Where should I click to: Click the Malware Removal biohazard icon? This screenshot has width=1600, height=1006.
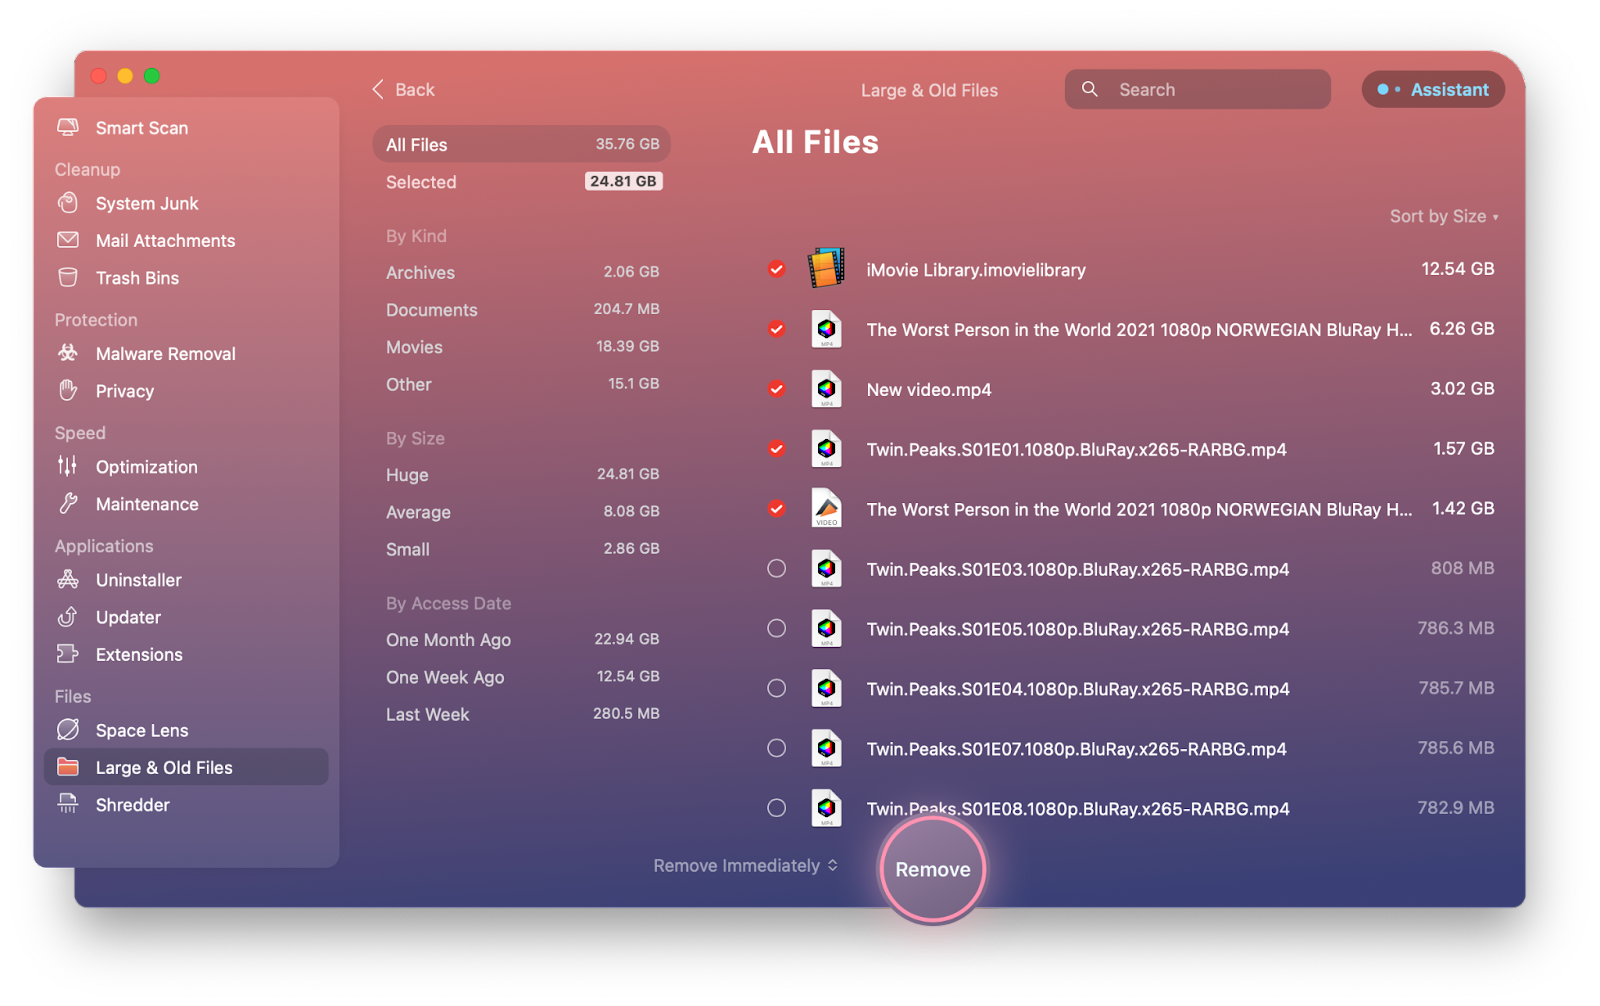68,353
